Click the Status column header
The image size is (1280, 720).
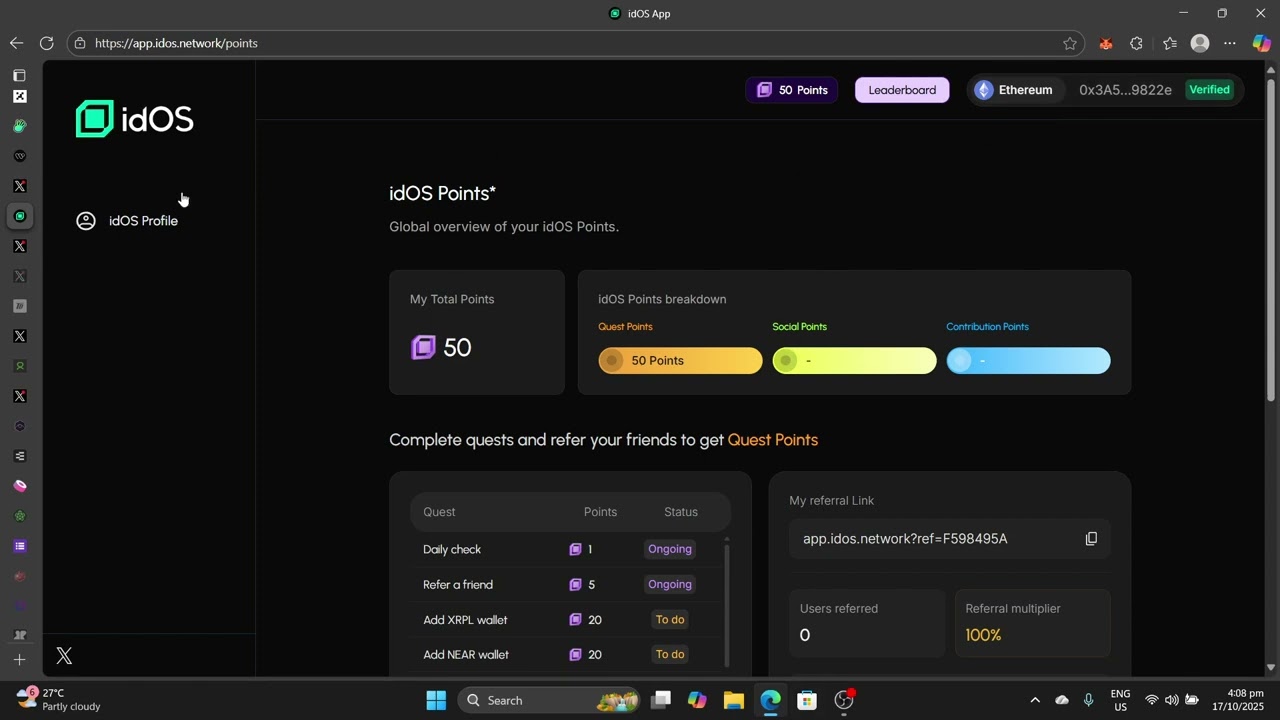pyautogui.click(x=681, y=512)
